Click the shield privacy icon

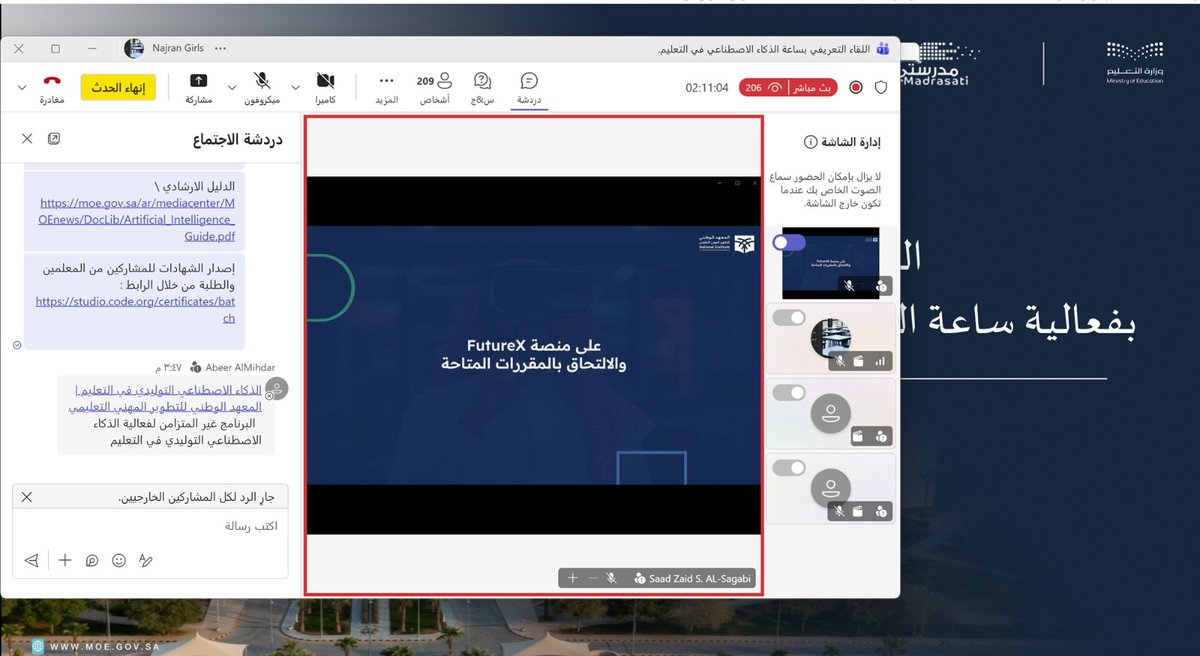click(881, 88)
